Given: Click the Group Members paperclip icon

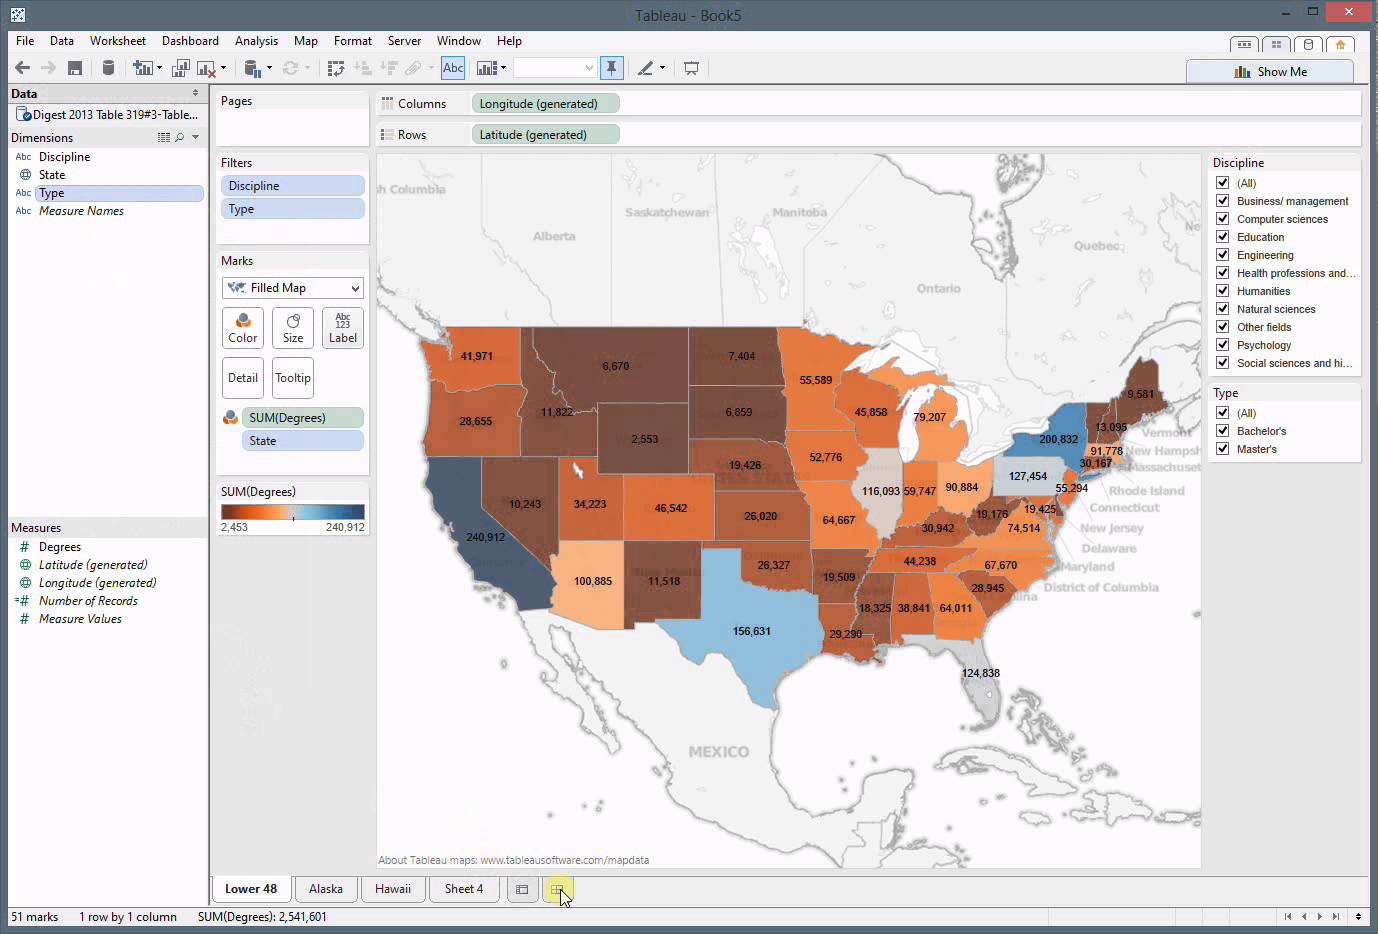Looking at the screenshot, I should tap(414, 68).
